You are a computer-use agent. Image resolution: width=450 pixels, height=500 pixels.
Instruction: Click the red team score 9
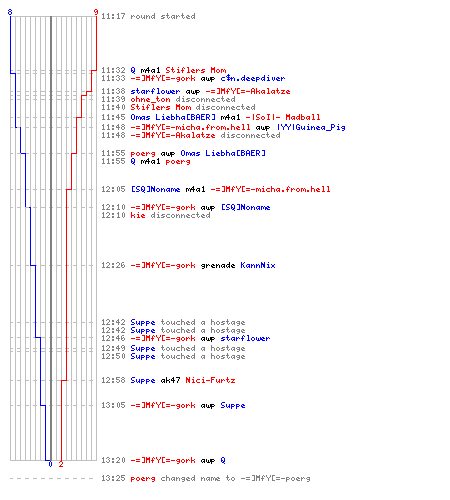(96, 12)
